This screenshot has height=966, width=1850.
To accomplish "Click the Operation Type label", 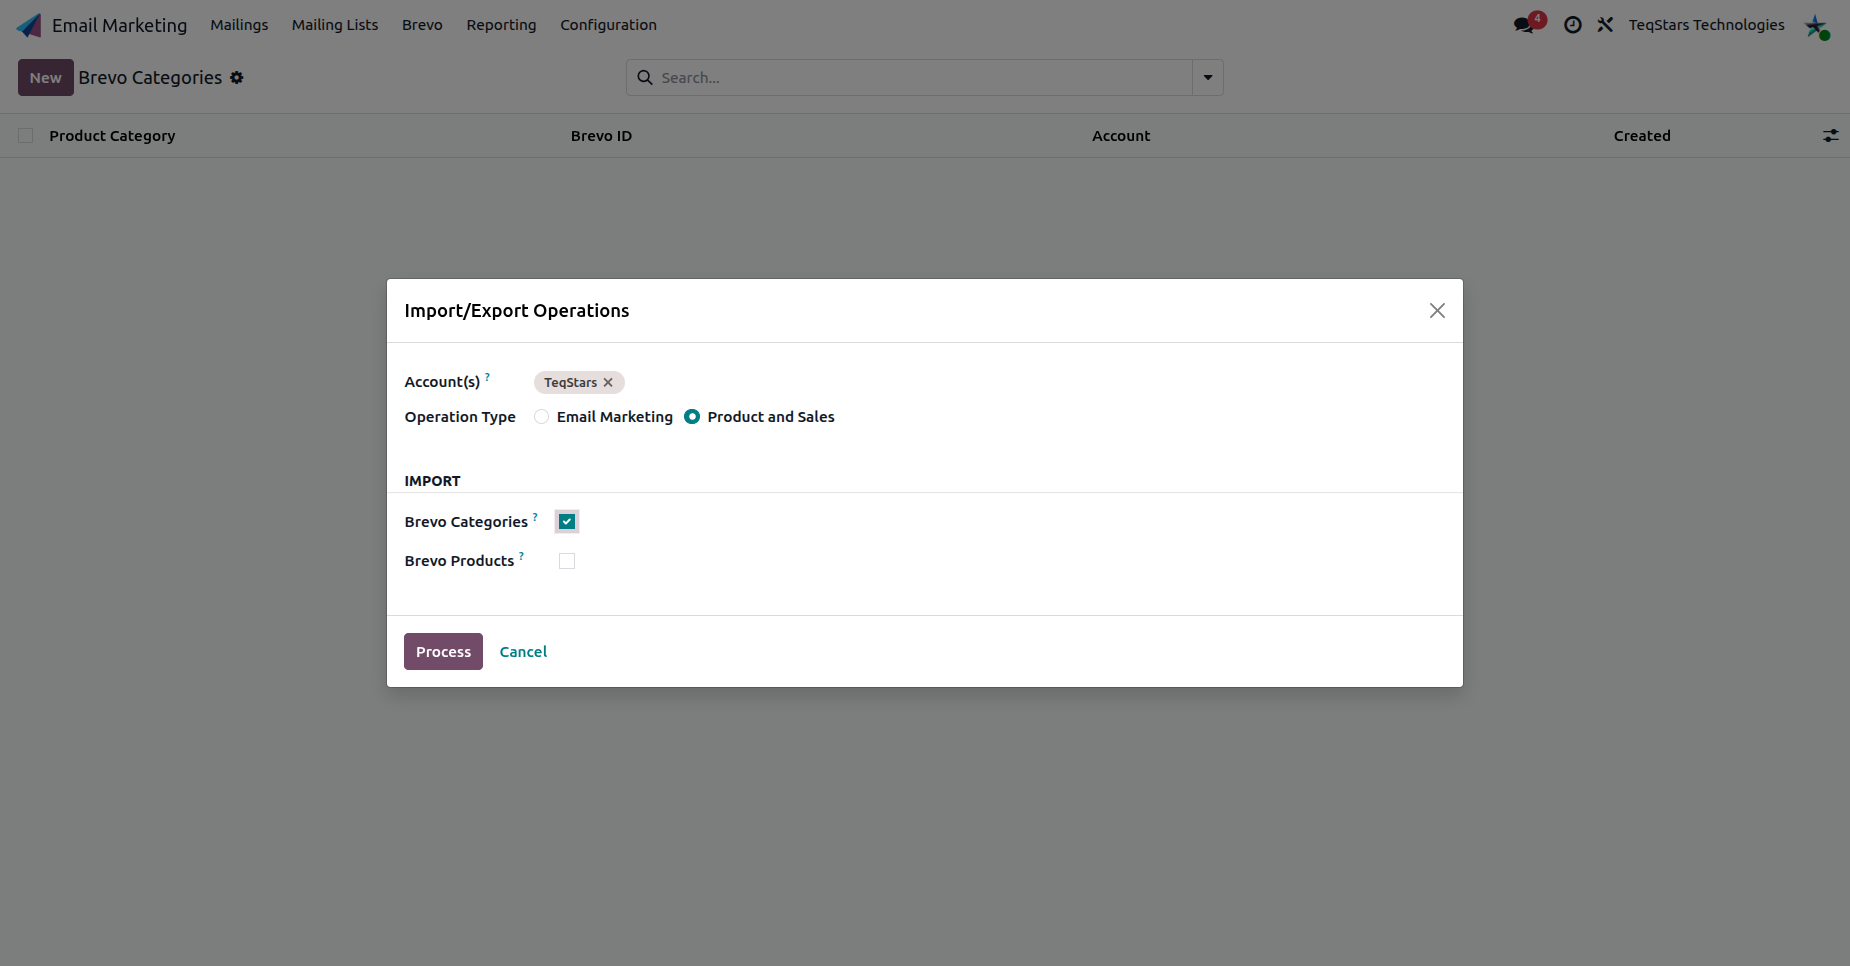I will coord(460,417).
